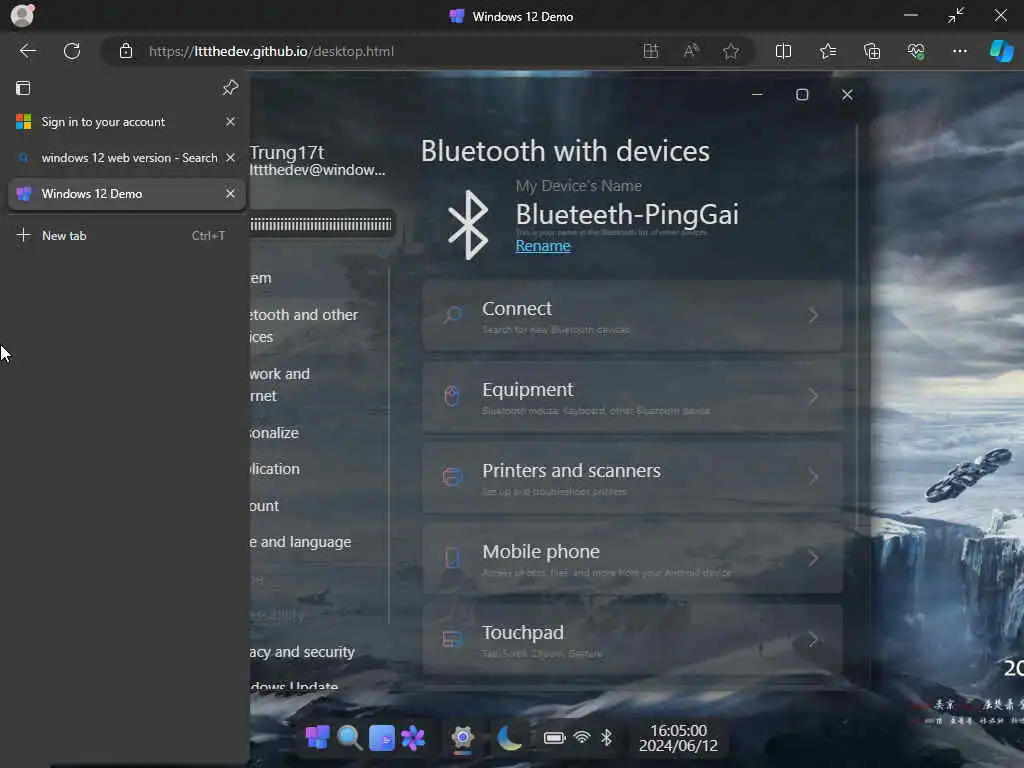This screenshot has width=1024, height=768.
Task: Expand chevron on Printers and scanners
Action: [x=813, y=477]
